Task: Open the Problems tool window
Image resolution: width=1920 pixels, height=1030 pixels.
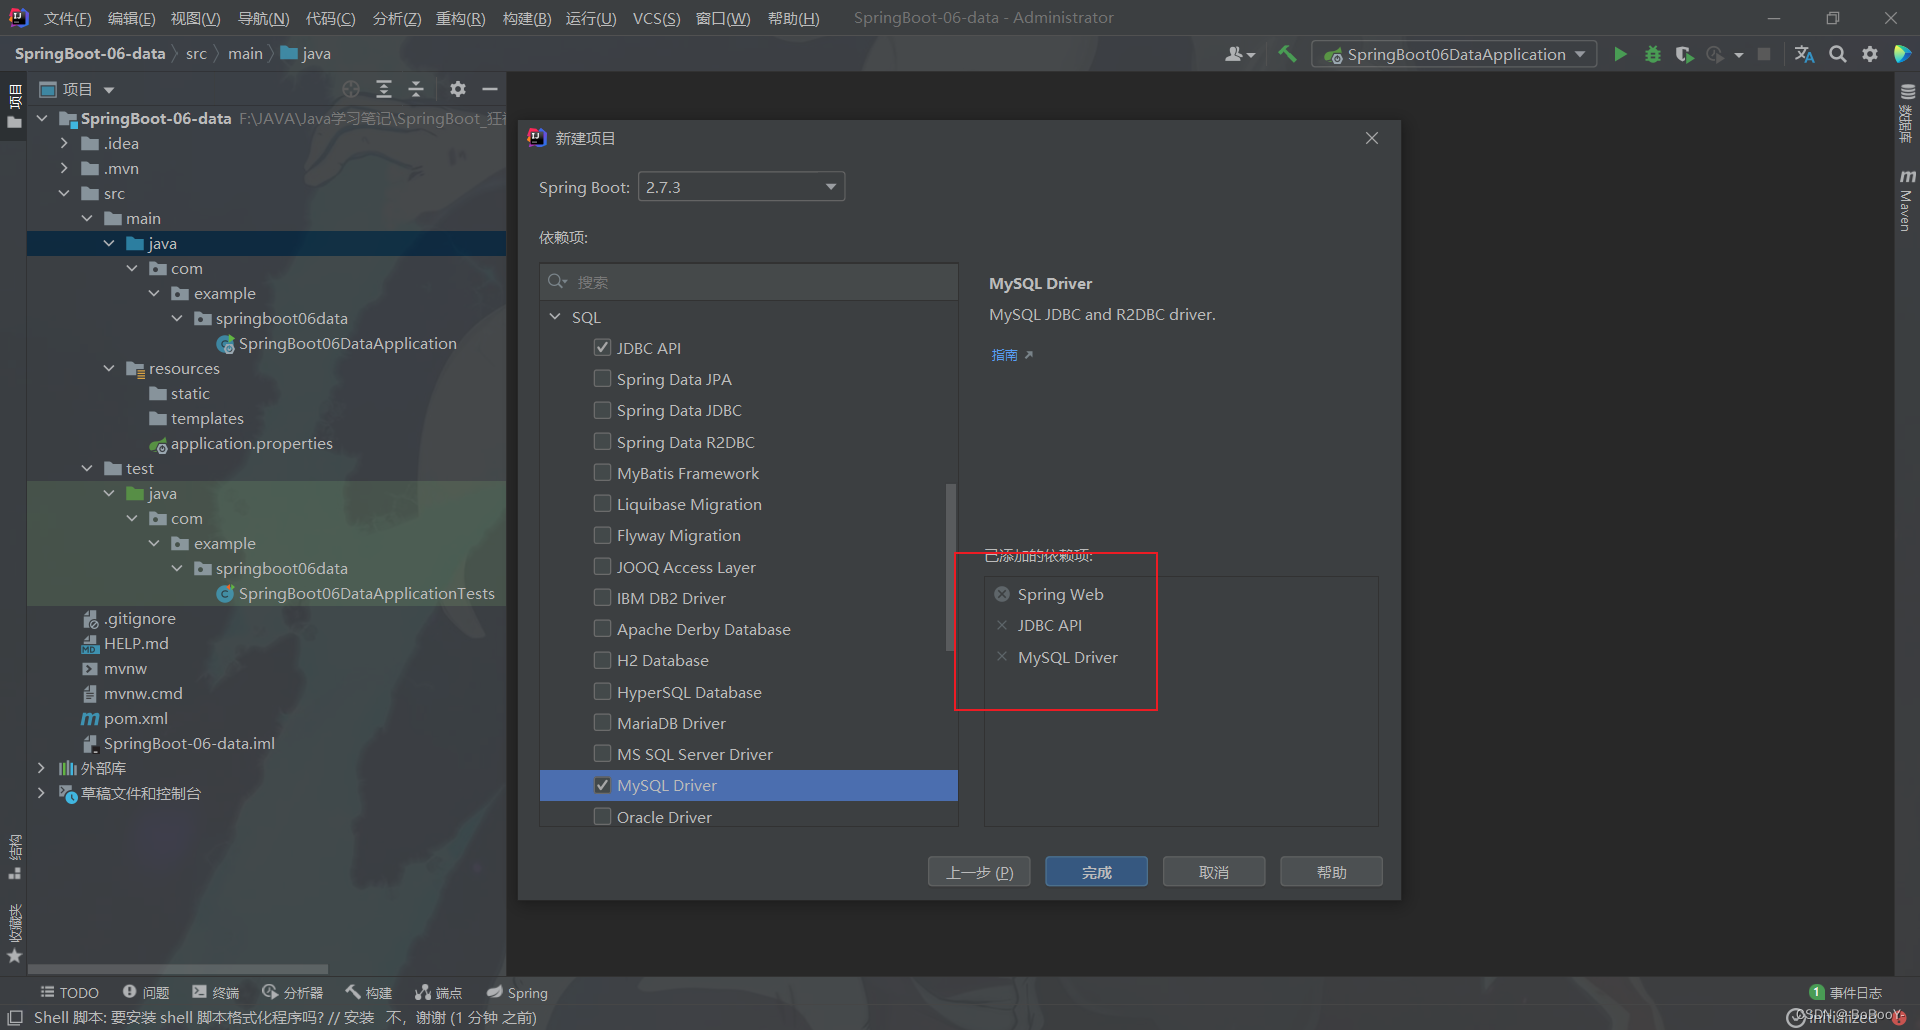Action: point(146,993)
